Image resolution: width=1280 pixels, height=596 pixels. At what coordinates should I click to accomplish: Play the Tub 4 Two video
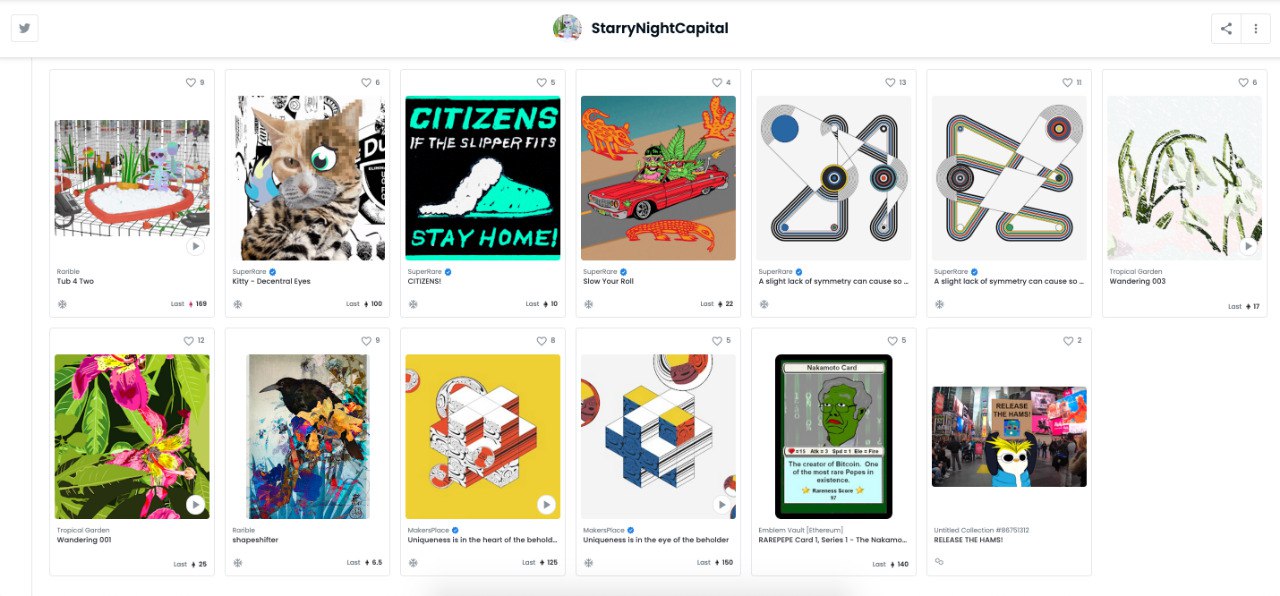tap(195, 246)
